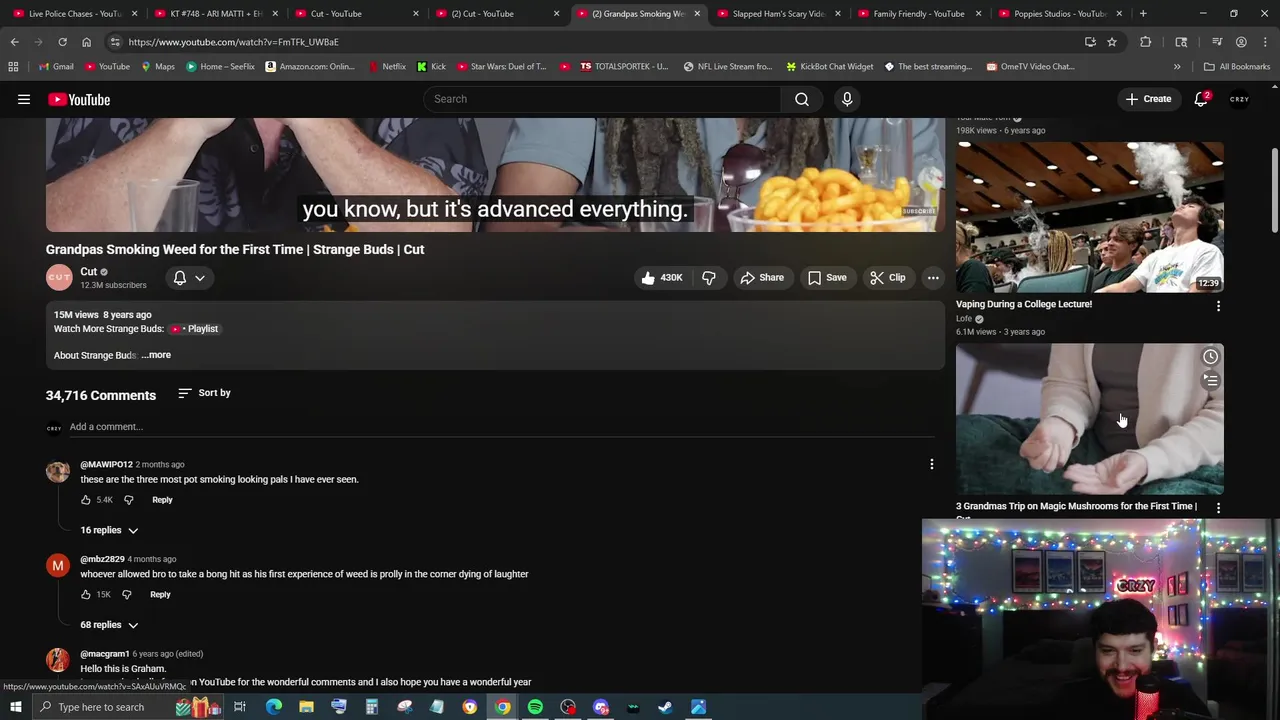Like the mbz2829 comment
Viewport: 1280px width, 720px height.
[x=86, y=595]
